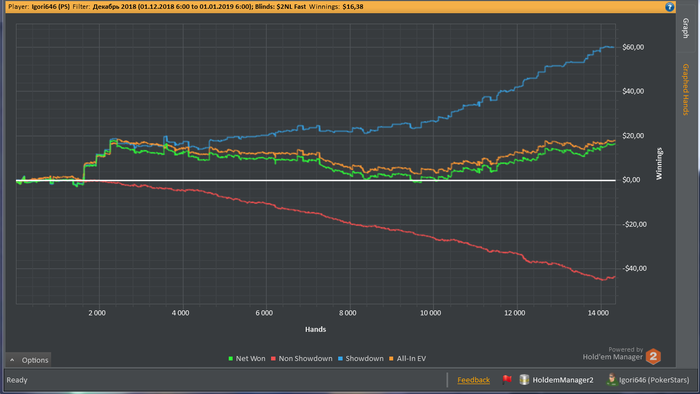Click the blue Showdown legend swatch

pyautogui.click(x=340, y=359)
